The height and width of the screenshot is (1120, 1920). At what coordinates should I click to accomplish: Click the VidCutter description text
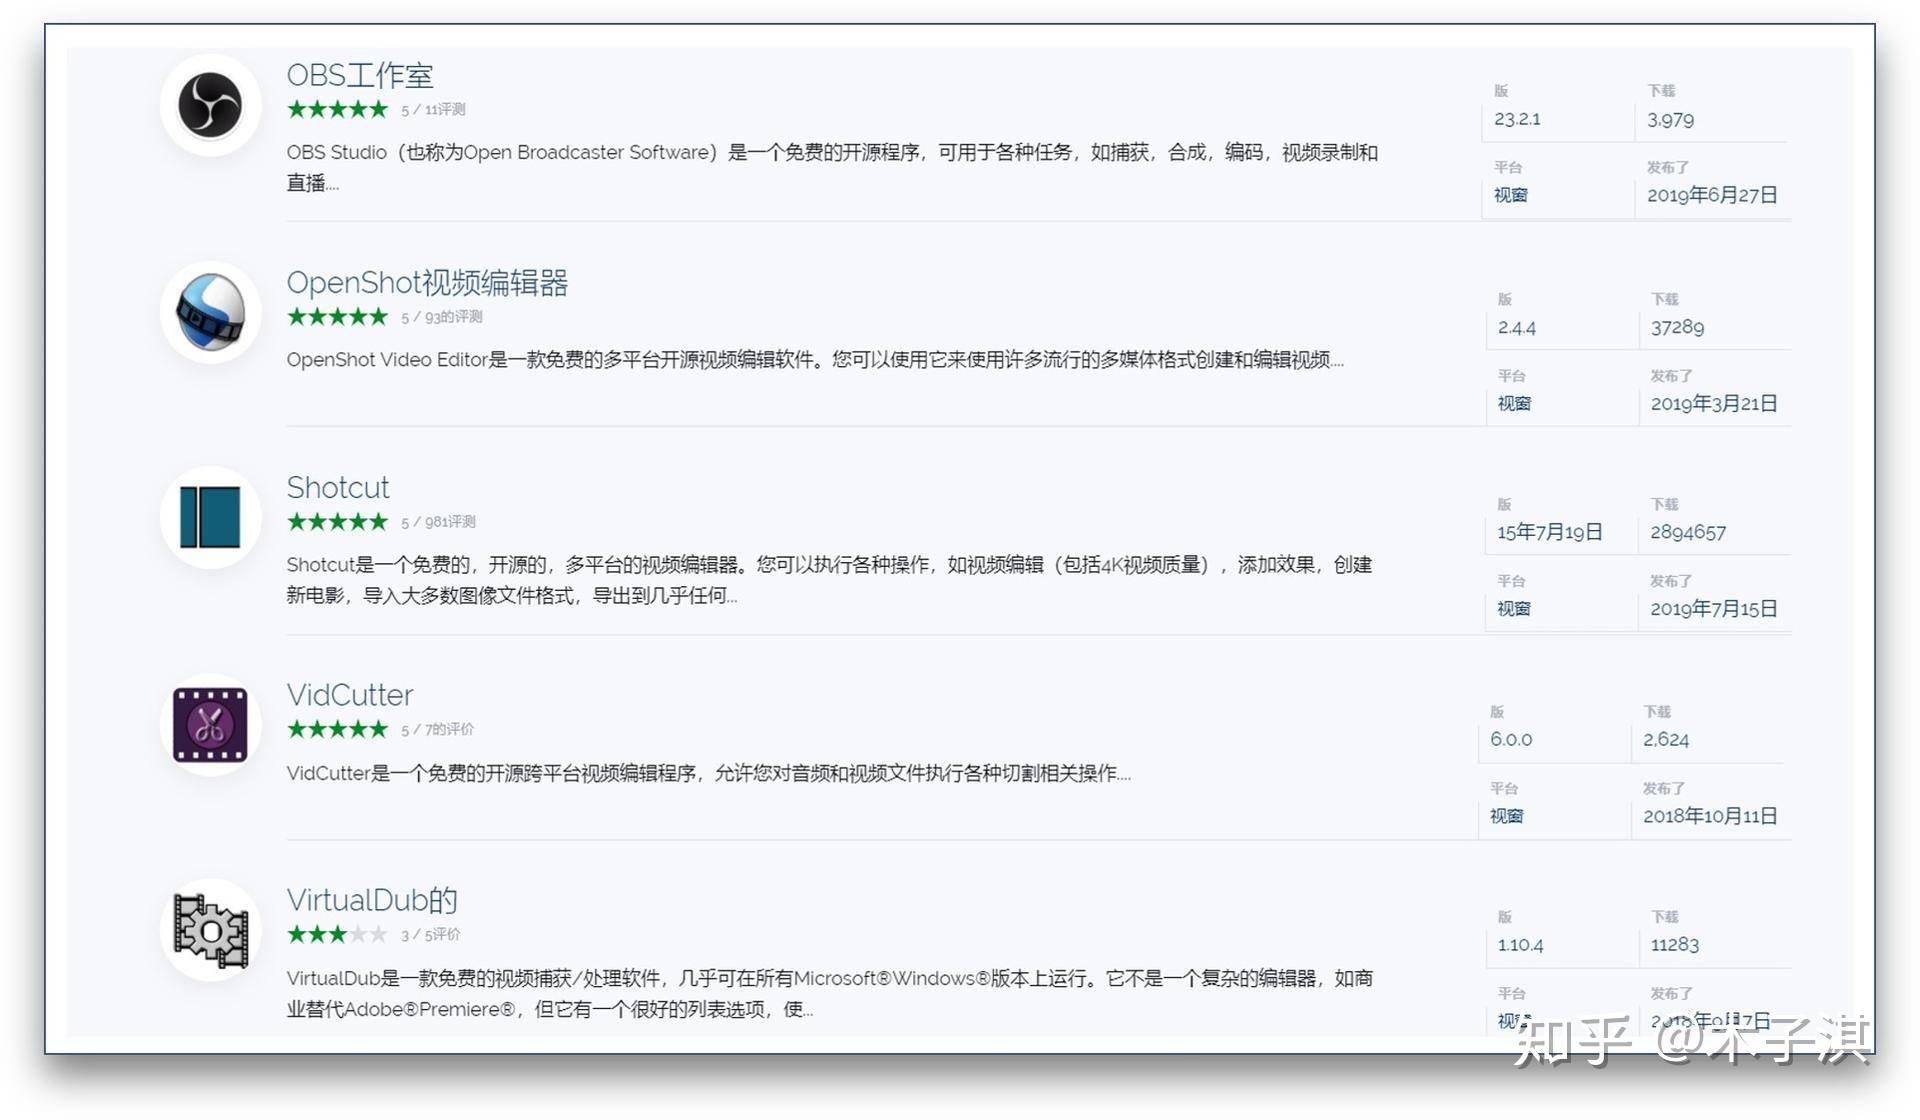pyautogui.click(x=708, y=773)
